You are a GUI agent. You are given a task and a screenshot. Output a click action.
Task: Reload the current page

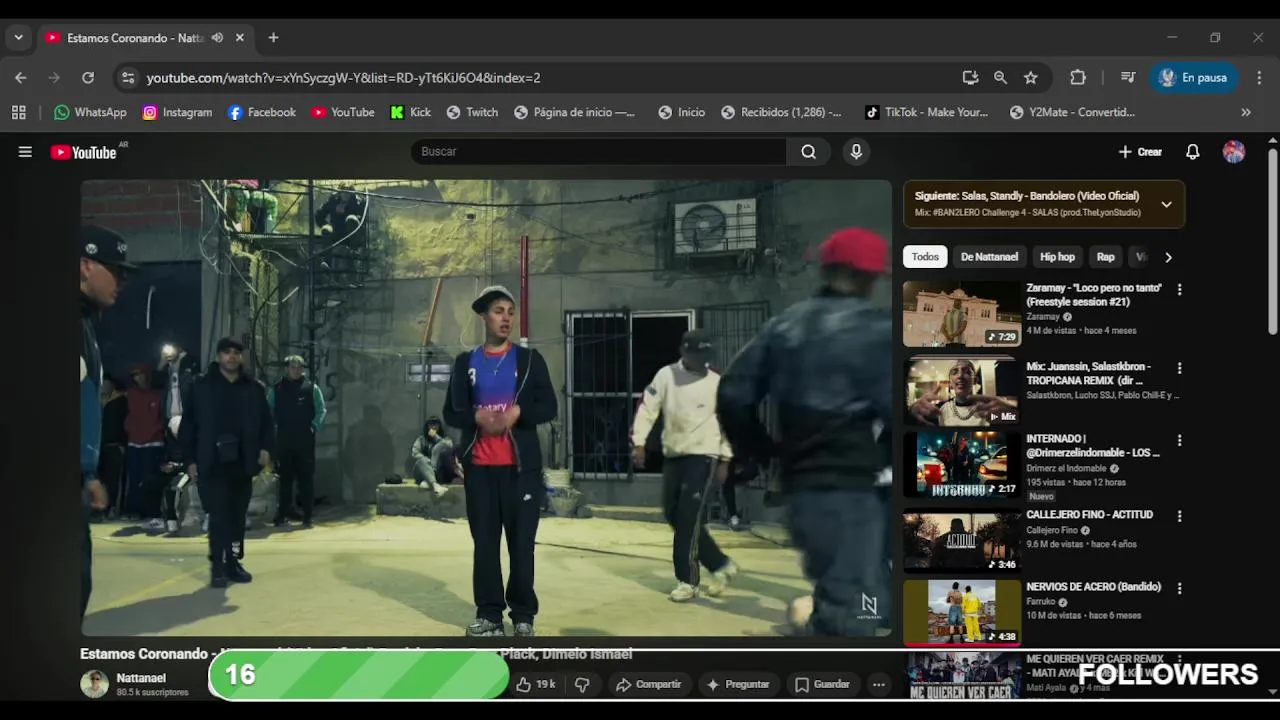click(x=88, y=77)
